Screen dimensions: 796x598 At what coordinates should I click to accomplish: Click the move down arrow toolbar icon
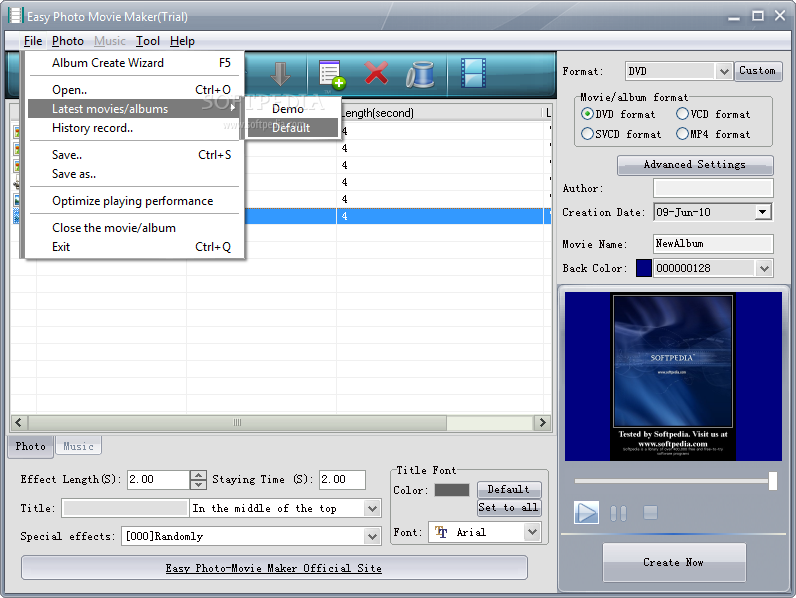click(x=280, y=75)
